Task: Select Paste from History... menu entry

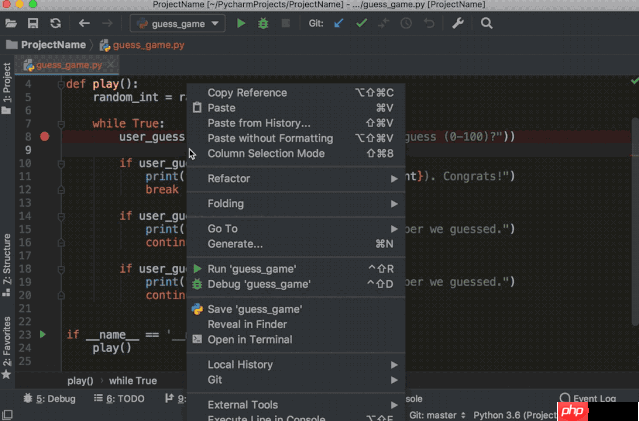Action: point(296,123)
